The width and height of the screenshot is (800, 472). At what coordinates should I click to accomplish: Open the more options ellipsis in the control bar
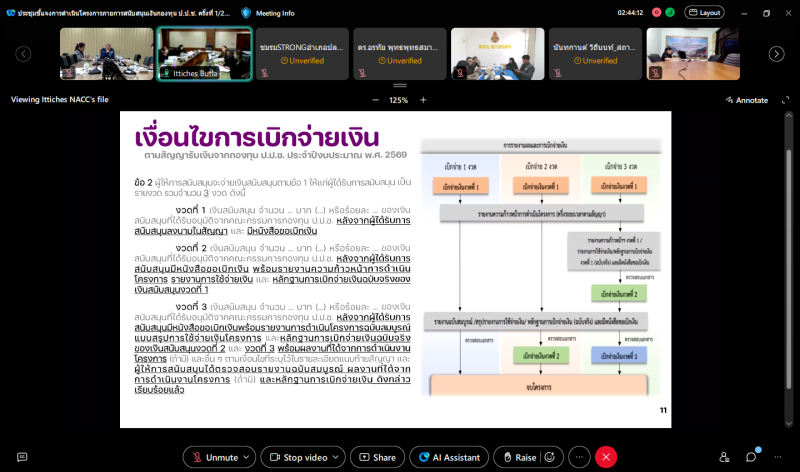coord(579,457)
